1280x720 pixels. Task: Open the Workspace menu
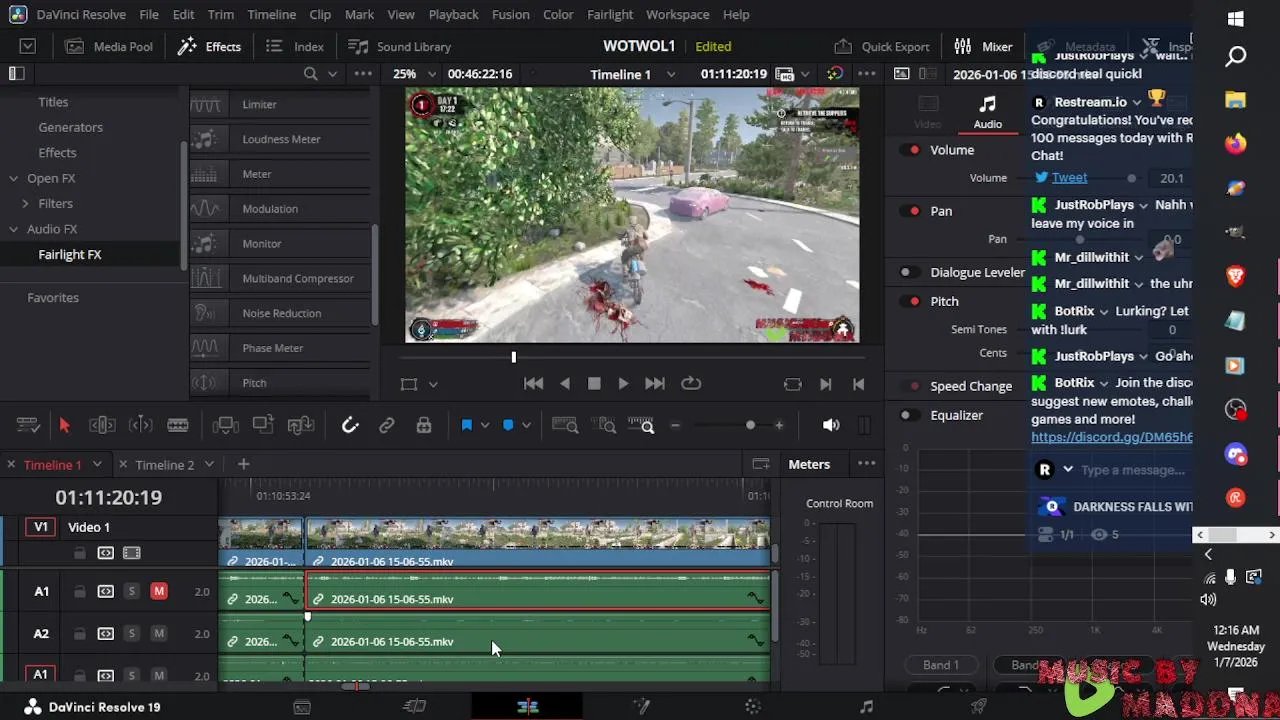tap(677, 15)
